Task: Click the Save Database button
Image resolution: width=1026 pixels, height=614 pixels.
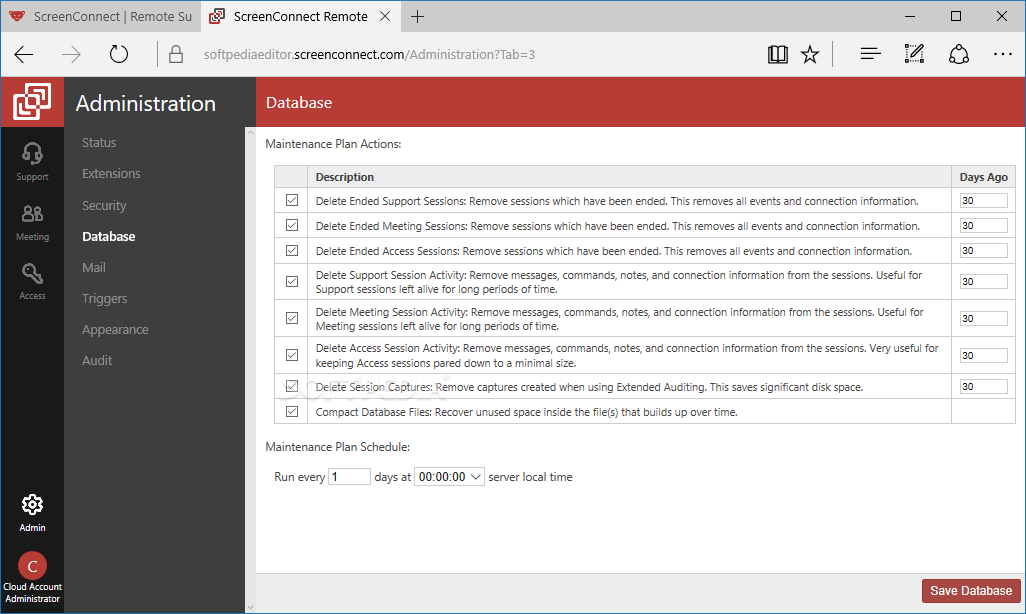Action: pyautogui.click(x=971, y=590)
